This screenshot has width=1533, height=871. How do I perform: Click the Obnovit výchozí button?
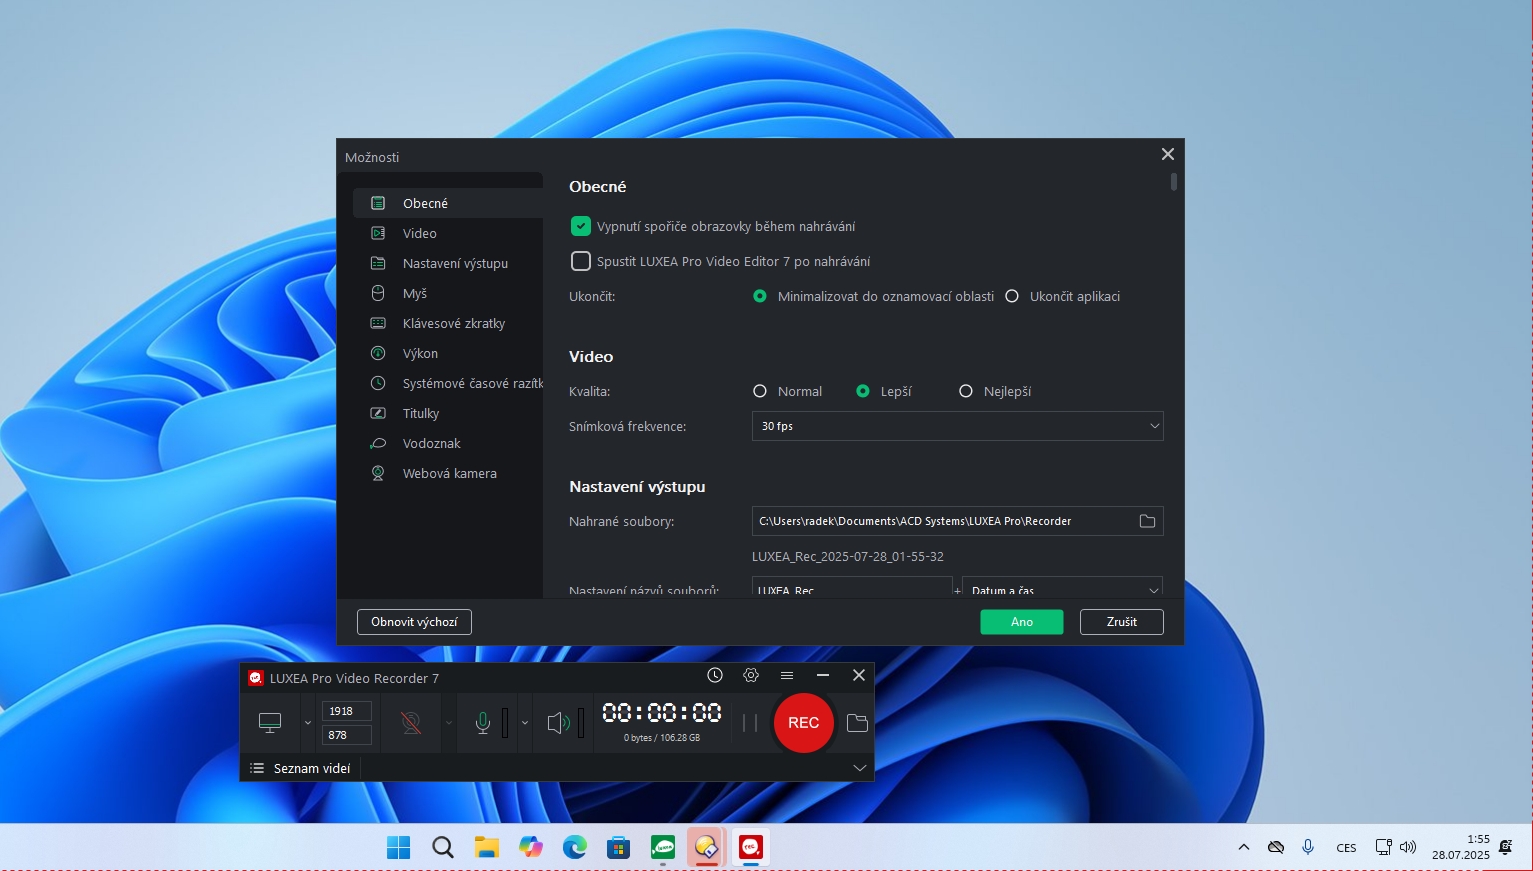coord(414,622)
